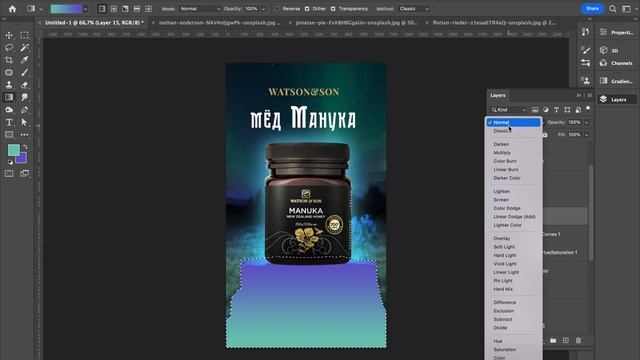Filter layers by type T icon
The width and height of the screenshot is (640, 360).
click(x=556, y=110)
